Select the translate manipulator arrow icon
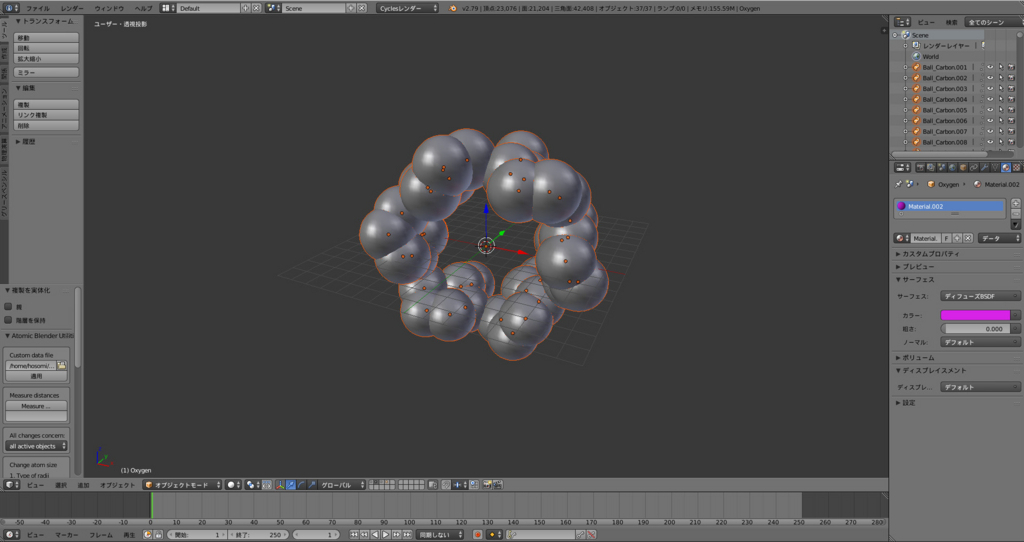 point(291,485)
